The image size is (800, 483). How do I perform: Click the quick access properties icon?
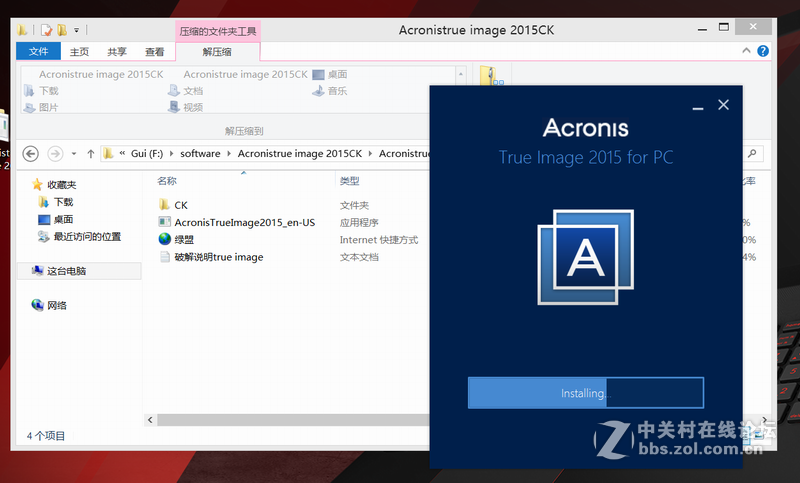pyautogui.click(x=45, y=31)
